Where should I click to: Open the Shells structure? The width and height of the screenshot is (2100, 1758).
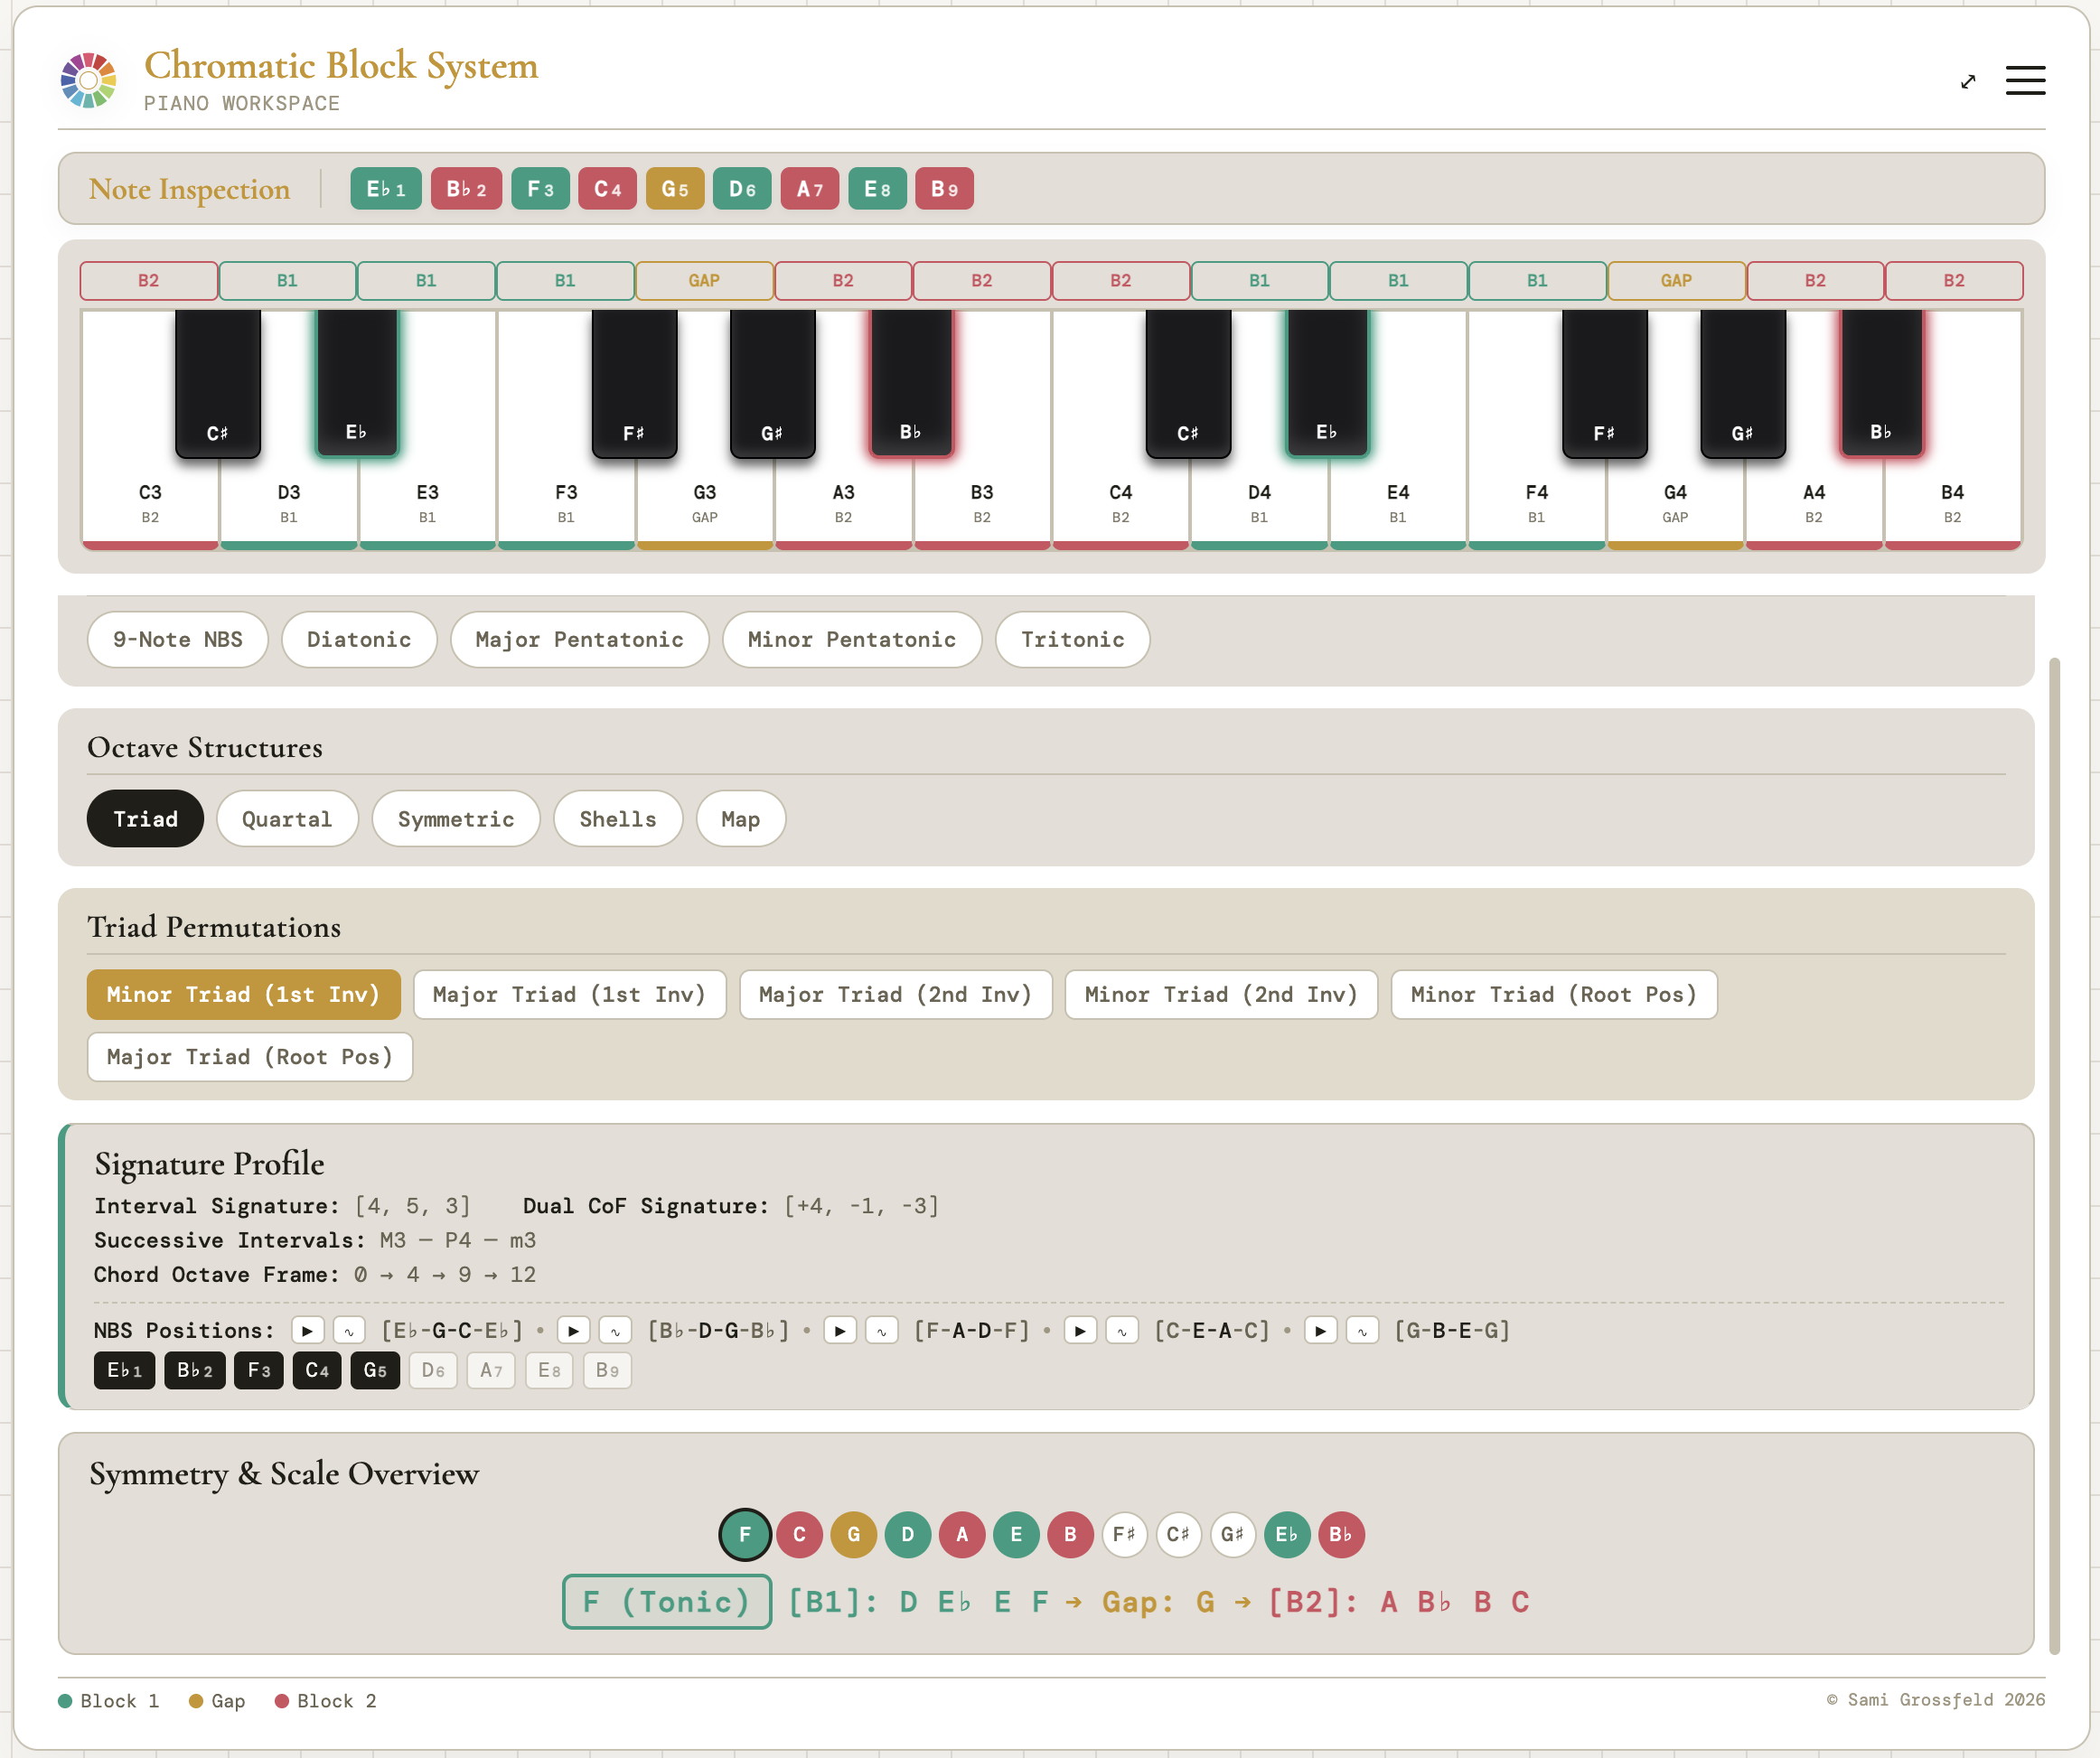tap(618, 819)
